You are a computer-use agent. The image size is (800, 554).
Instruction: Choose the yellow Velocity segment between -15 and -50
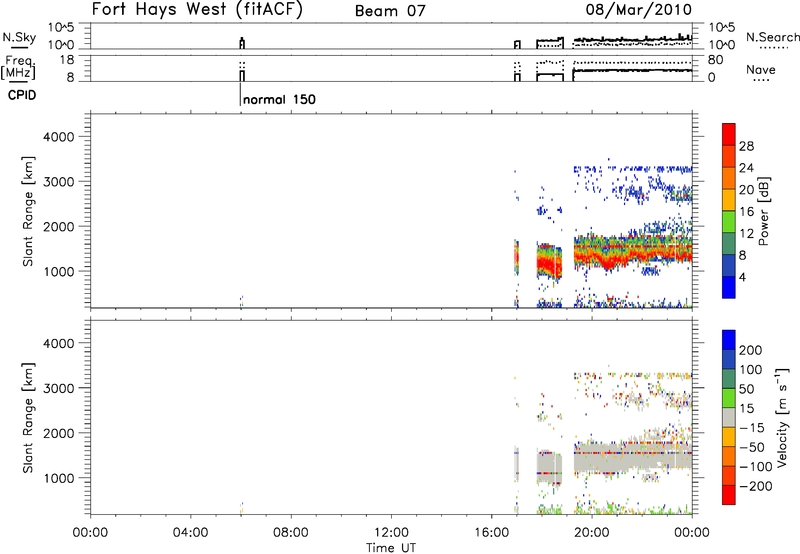tap(729, 437)
